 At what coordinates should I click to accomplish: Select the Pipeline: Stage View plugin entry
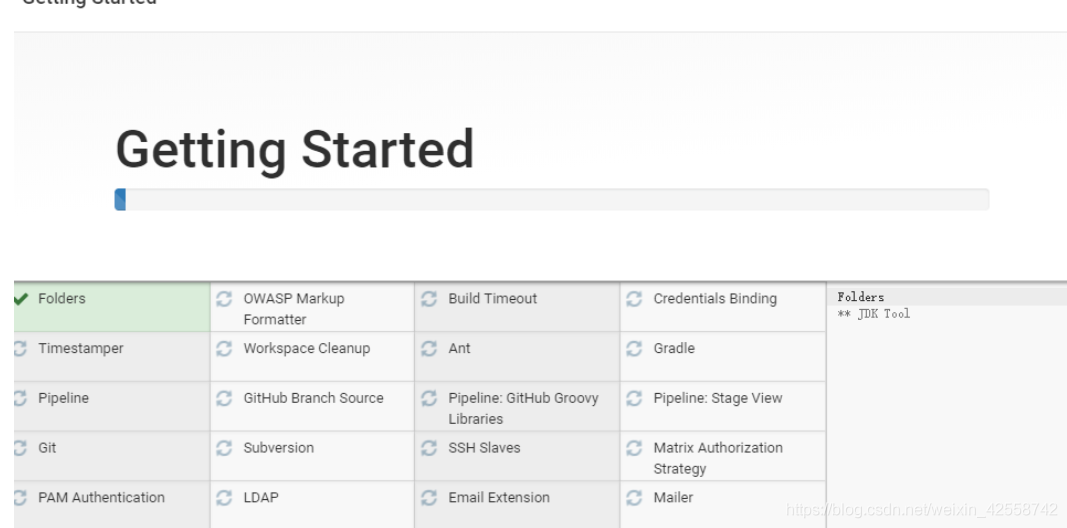click(723, 406)
